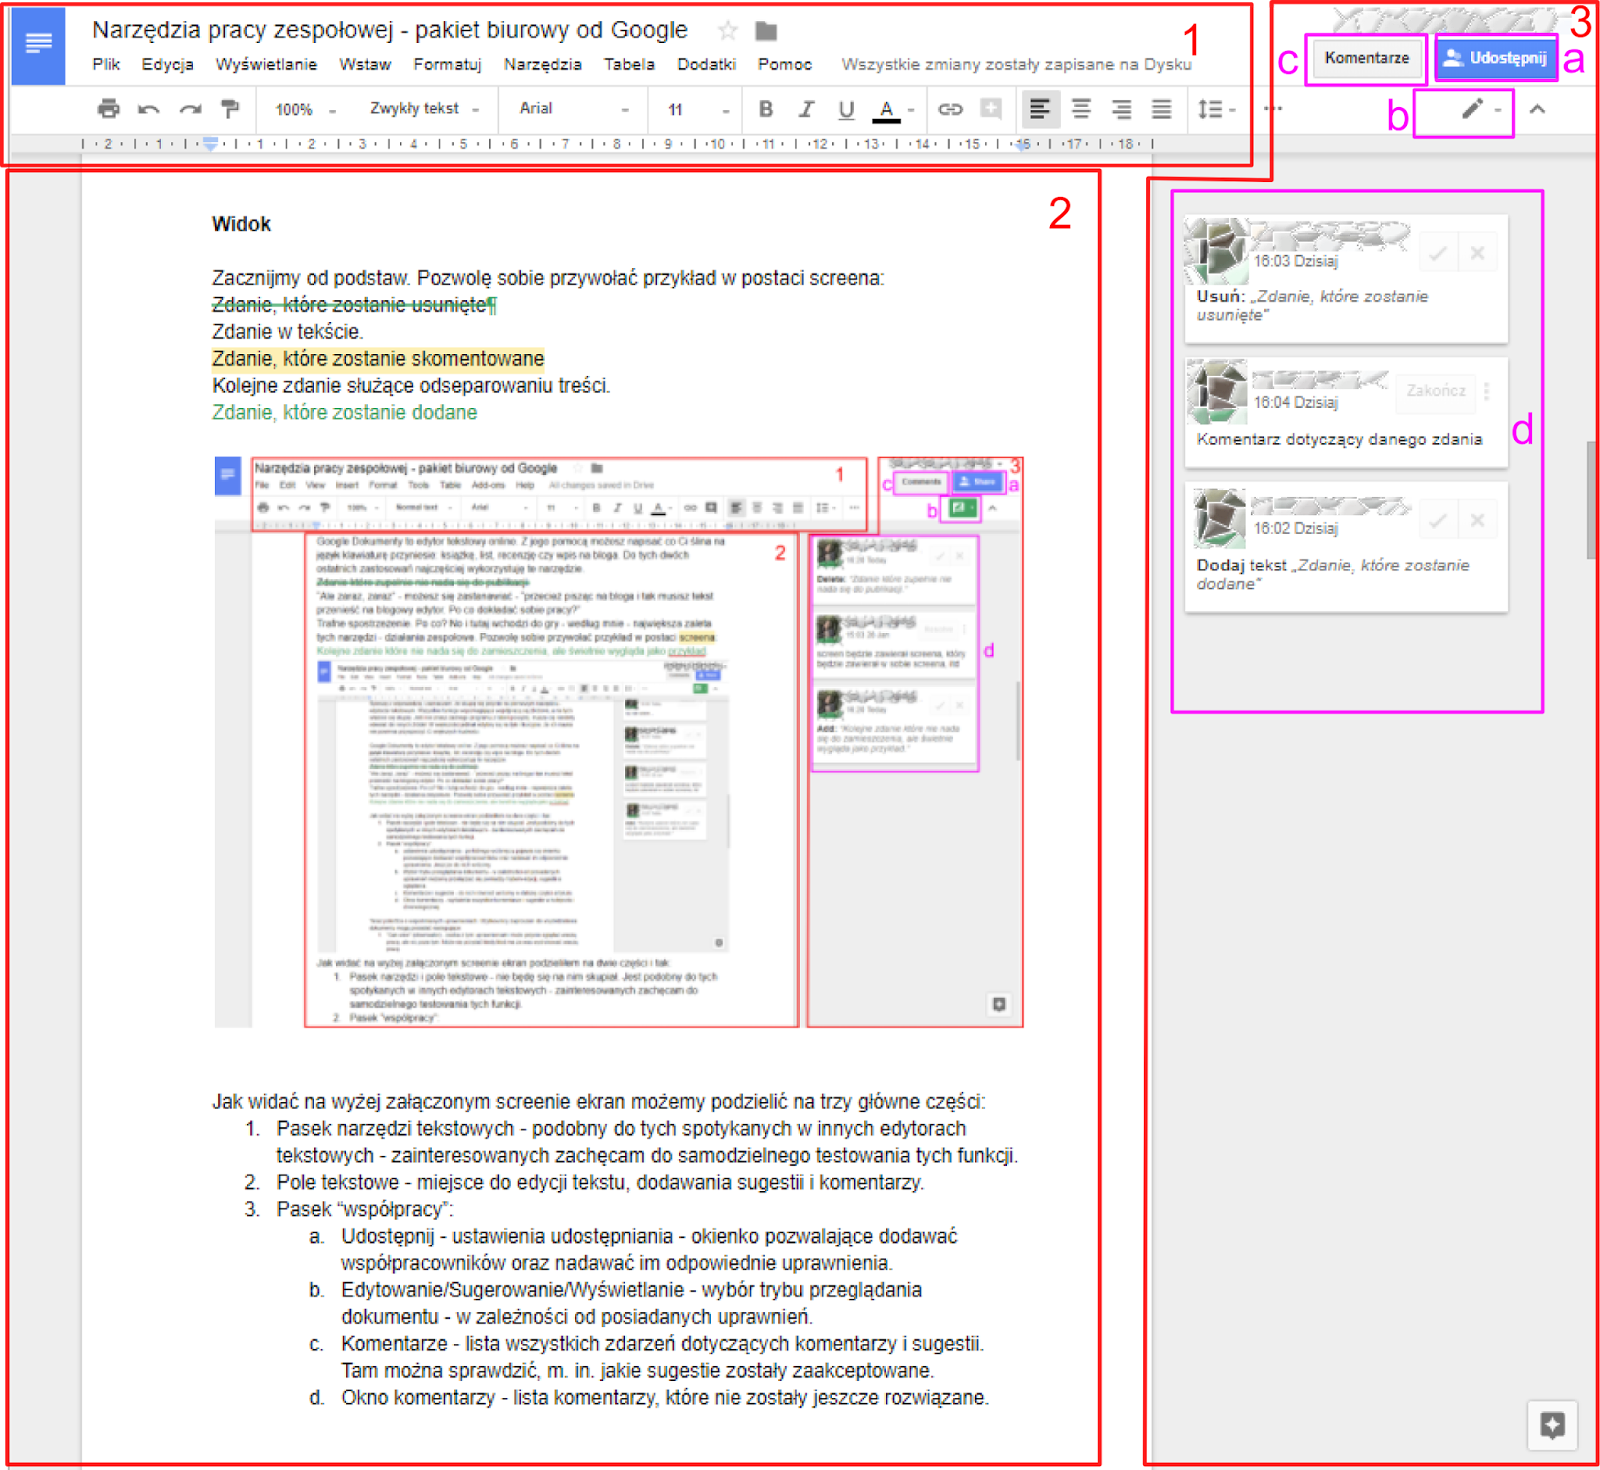This screenshot has height=1470, width=1600.
Task: Select the Paint format tool
Action: tap(230, 108)
